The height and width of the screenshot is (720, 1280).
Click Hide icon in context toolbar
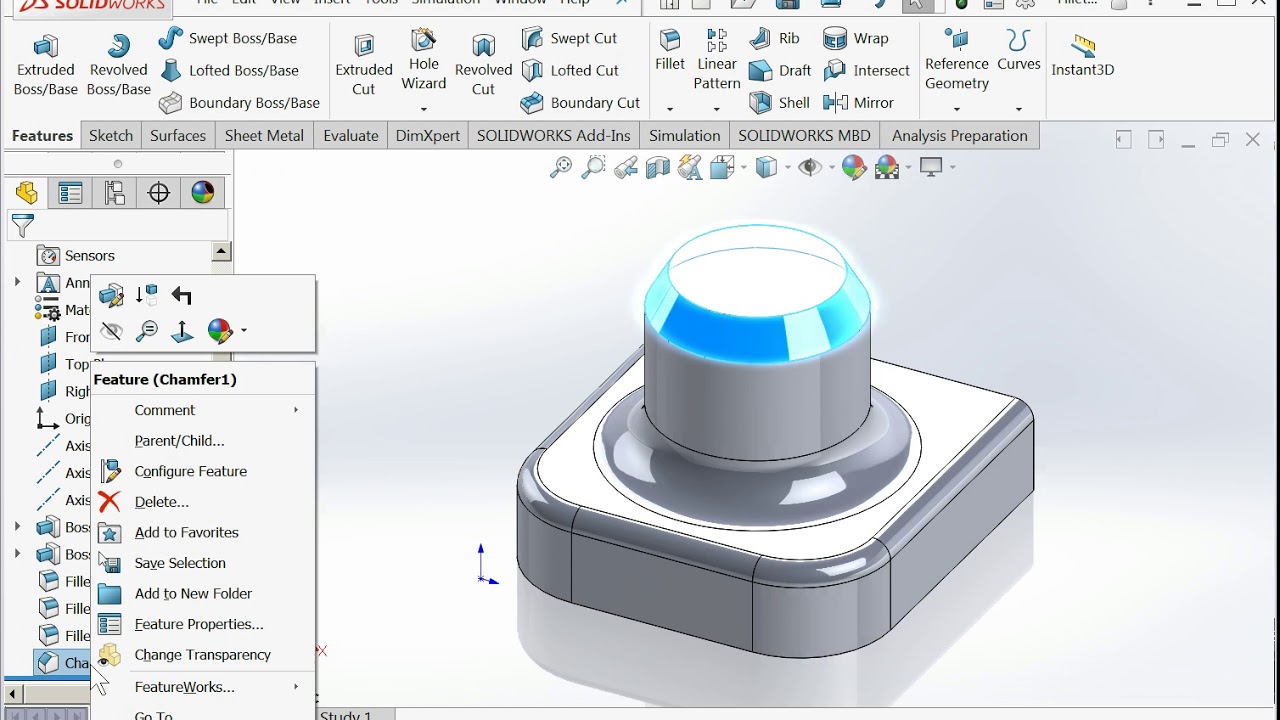pyautogui.click(x=111, y=330)
